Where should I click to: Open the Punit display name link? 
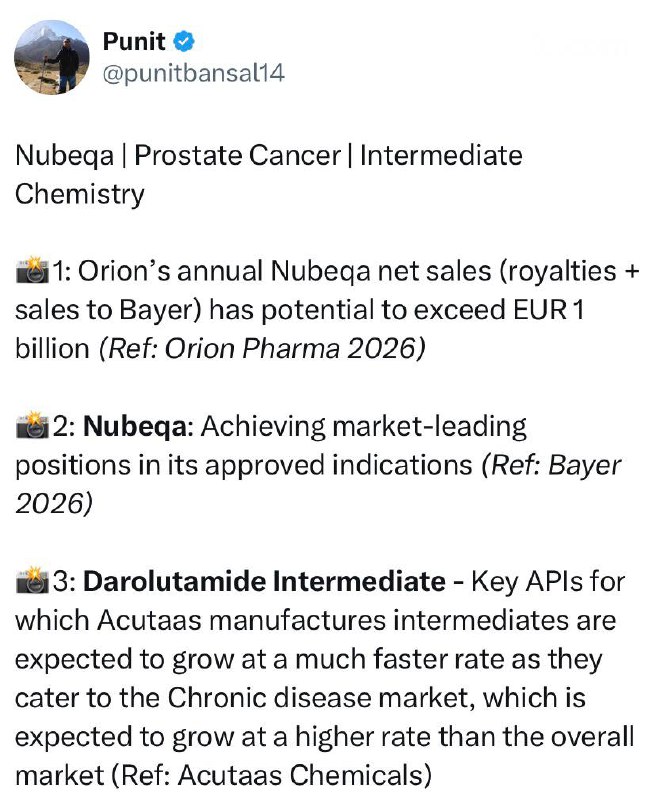click(x=135, y=43)
